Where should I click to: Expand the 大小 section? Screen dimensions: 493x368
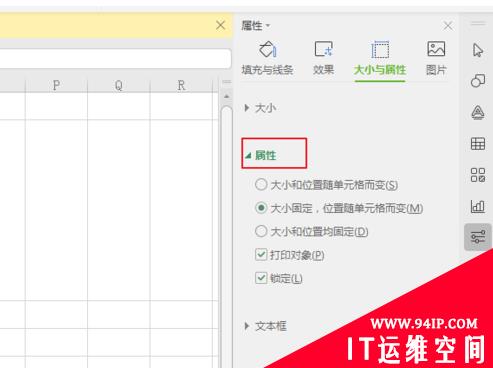tap(260, 108)
